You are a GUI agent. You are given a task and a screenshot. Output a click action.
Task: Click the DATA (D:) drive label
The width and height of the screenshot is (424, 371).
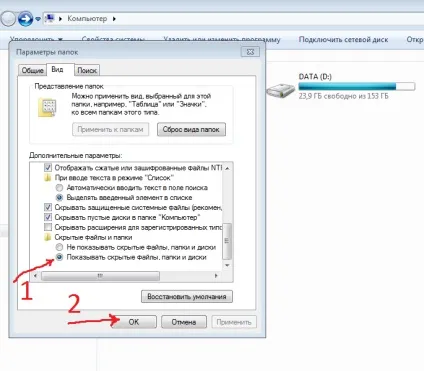tap(315, 77)
